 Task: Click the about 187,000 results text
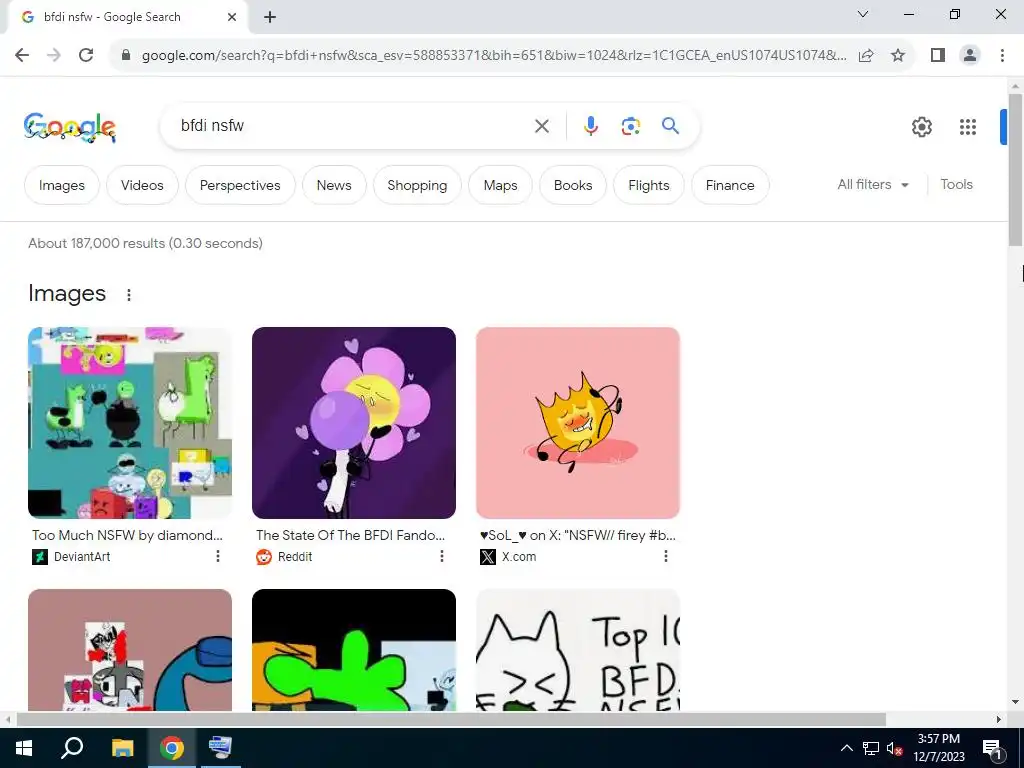point(145,243)
